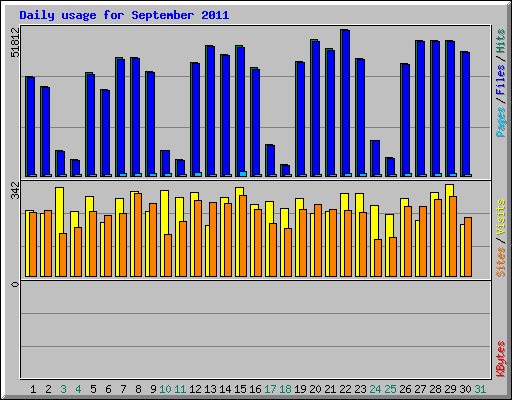Click day 26 on the x-axis
512x400 pixels.
click(405, 389)
